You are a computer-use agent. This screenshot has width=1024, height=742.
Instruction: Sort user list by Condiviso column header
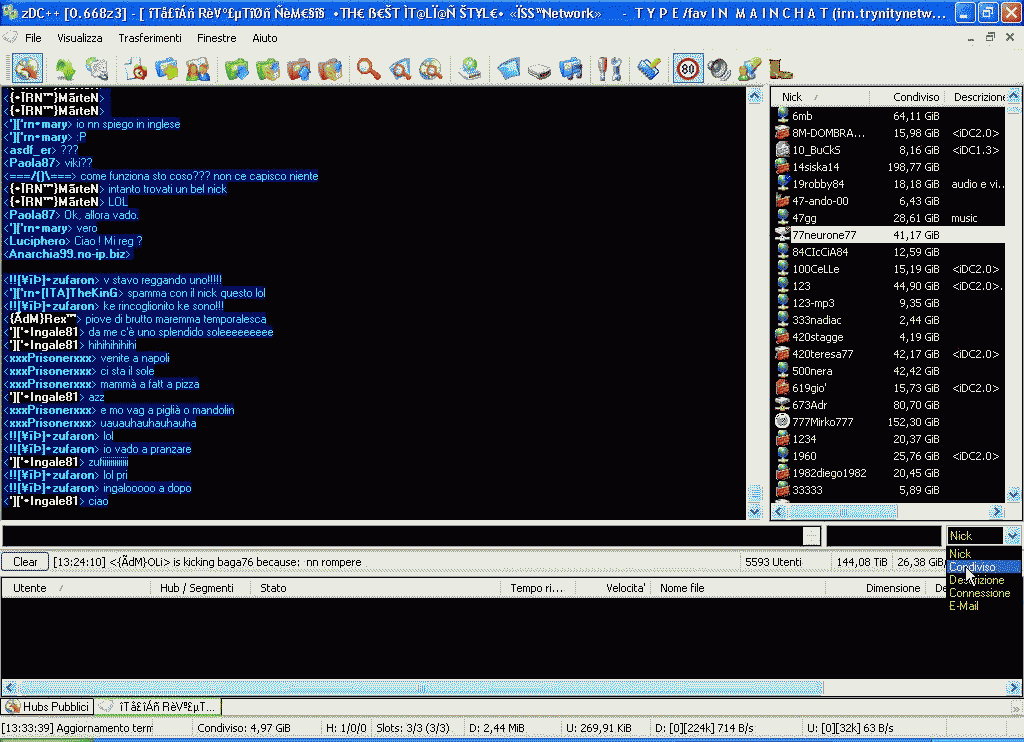tap(916, 97)
